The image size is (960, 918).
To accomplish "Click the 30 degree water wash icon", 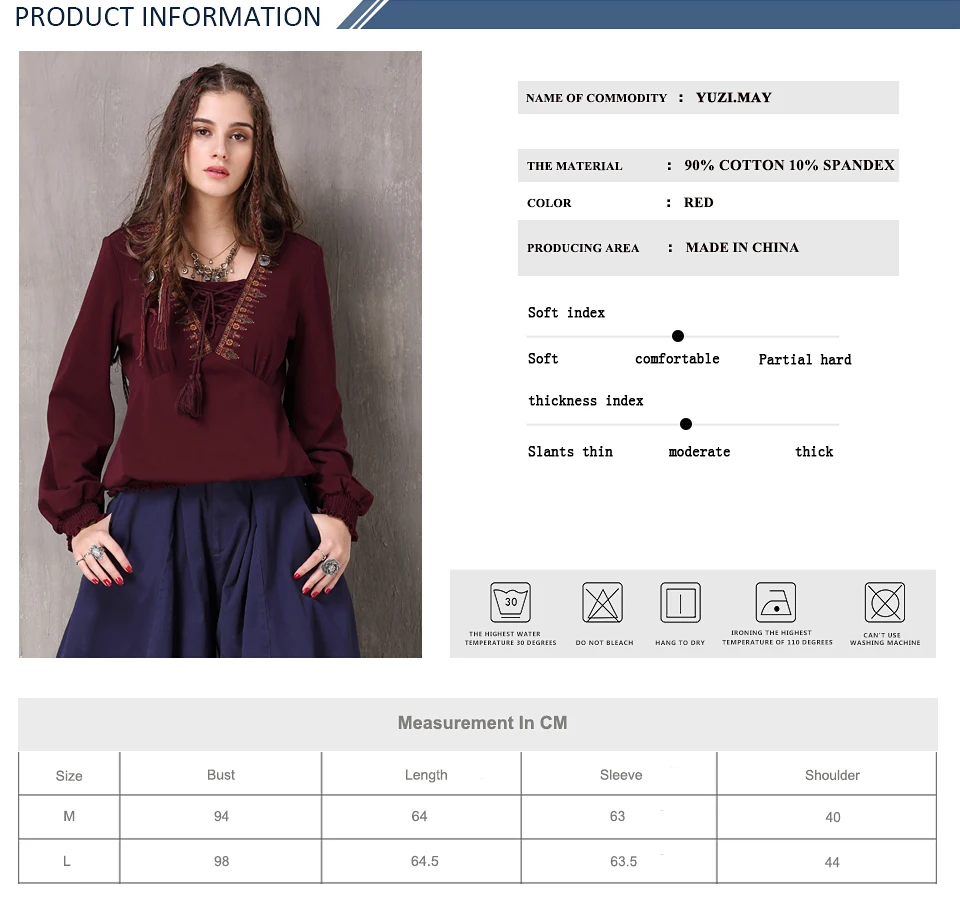I will [511, 602].
